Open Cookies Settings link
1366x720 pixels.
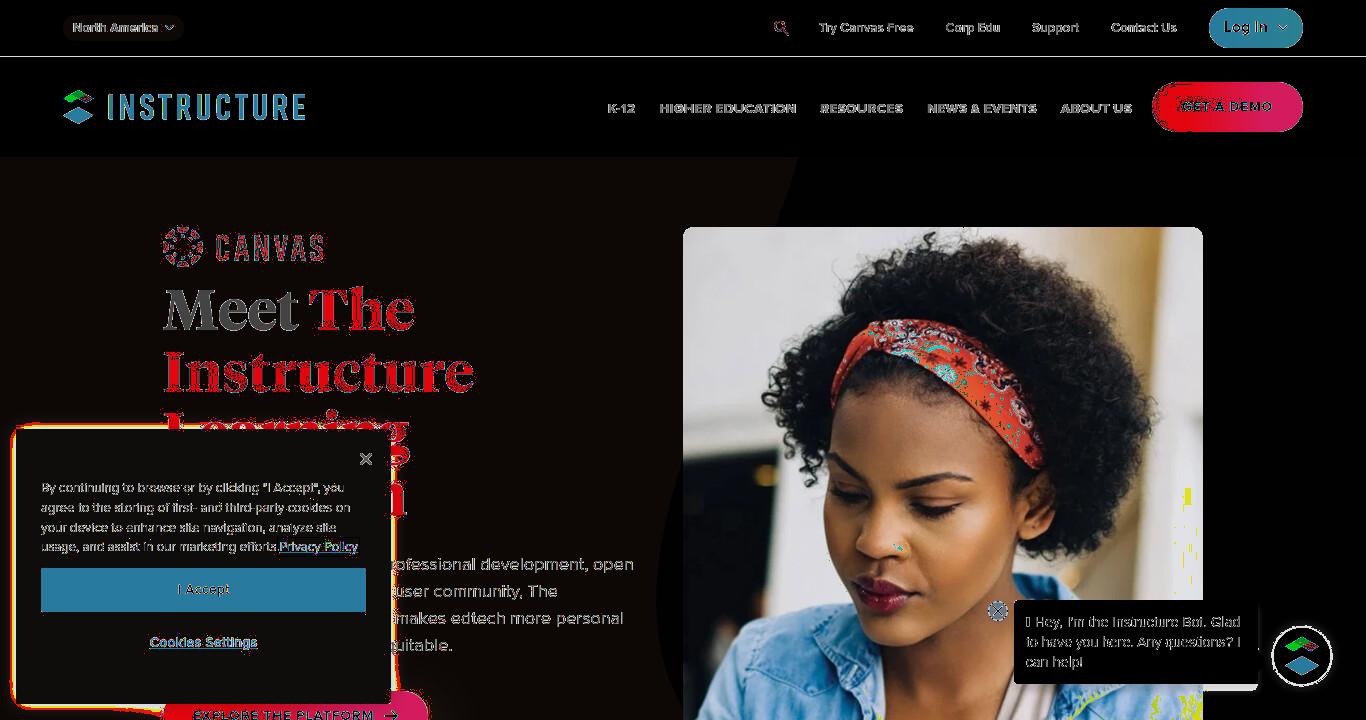point(203,642)
